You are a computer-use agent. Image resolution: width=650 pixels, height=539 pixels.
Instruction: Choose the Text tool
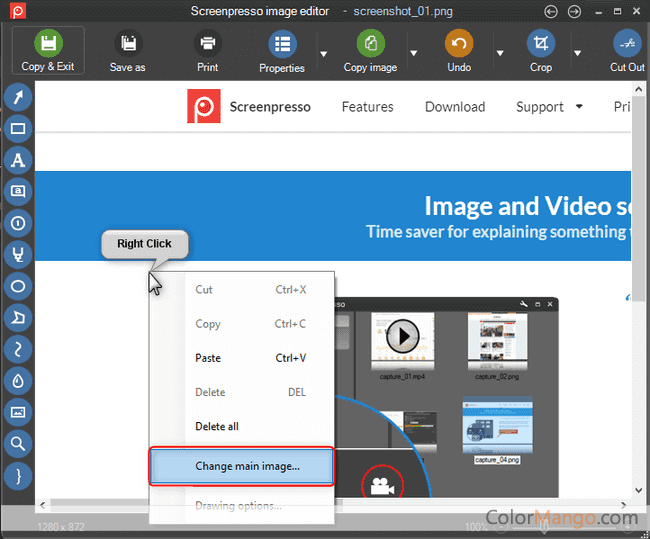coord(18,160)
